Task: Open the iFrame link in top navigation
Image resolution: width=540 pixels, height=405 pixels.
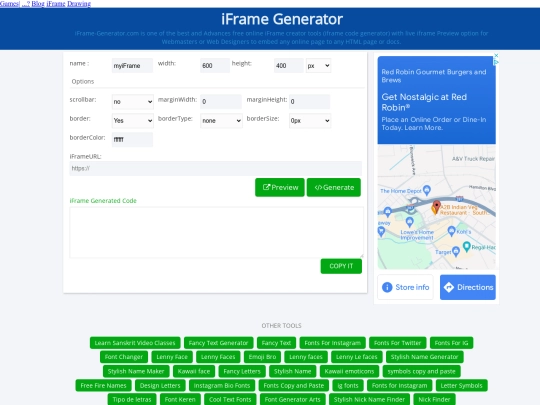Action: coord(56,3)
